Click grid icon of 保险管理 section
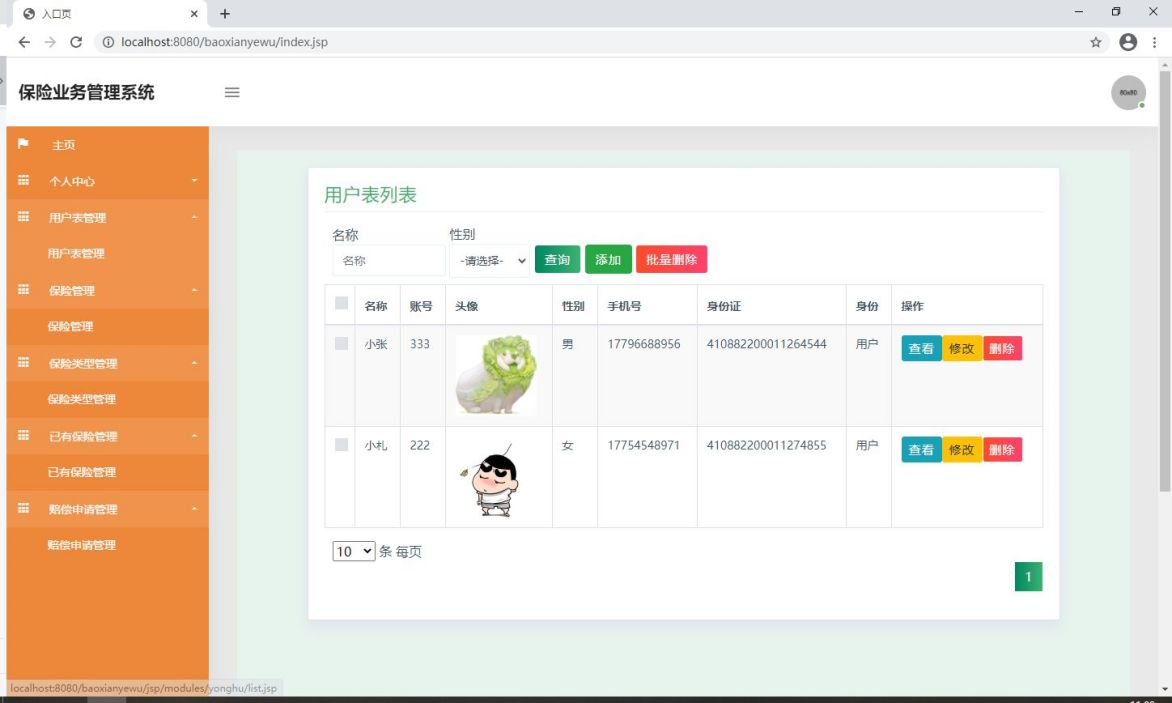Screen dimensions: 1172x703 23,289
